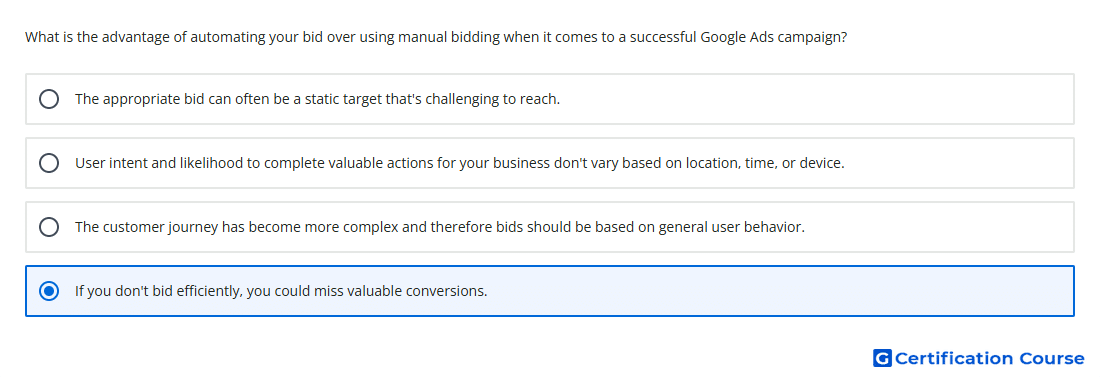Click the blue G logo icon
The image size is (1100, 377).
click(882, 358)
